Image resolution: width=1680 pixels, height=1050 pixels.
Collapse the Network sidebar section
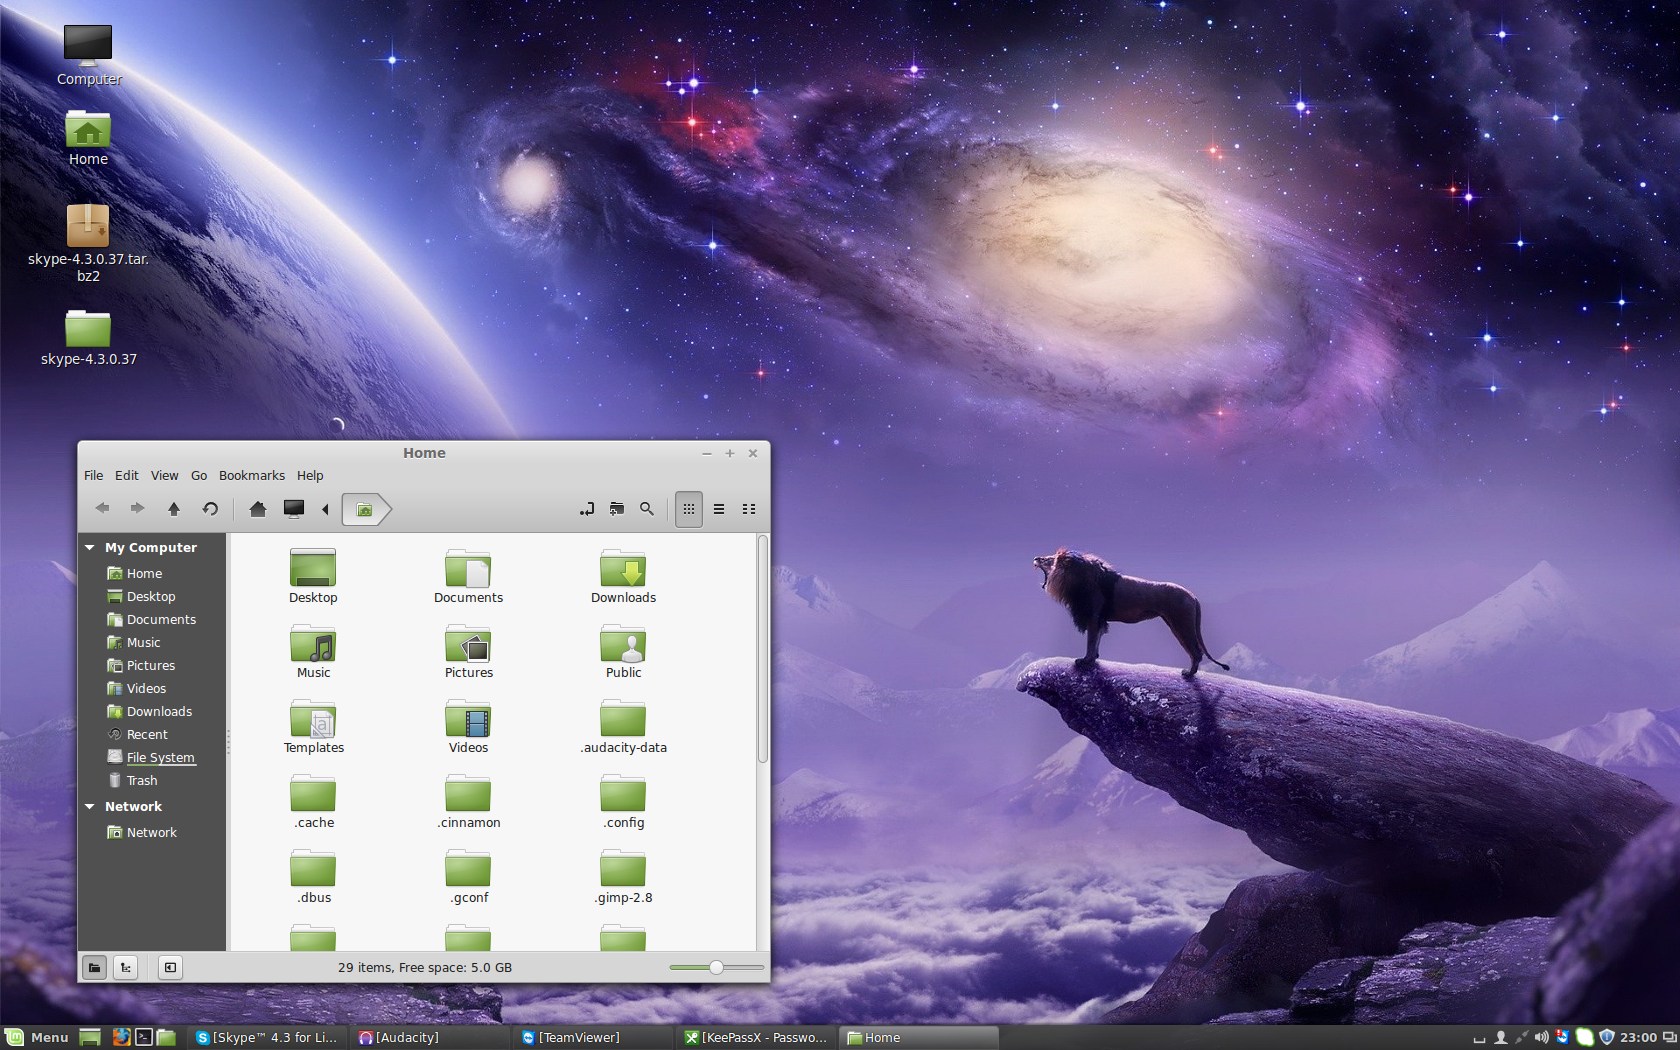(90, 807)
